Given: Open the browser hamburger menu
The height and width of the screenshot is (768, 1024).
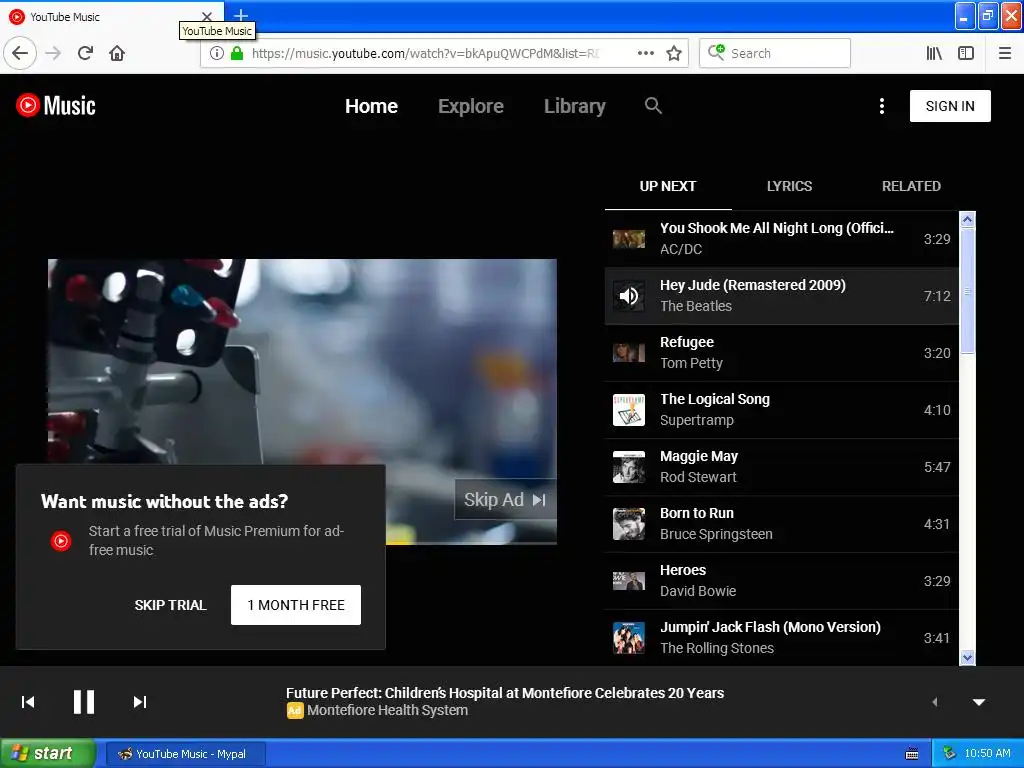Looking at the screenshot, I should (1005, 53).
